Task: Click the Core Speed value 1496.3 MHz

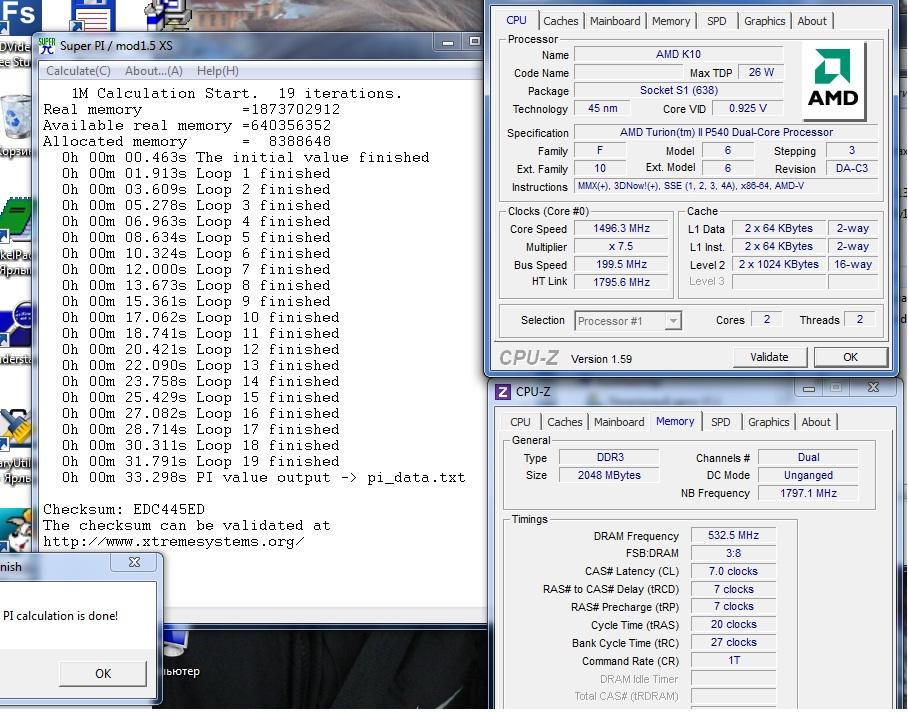Action: click(x=621, y=228)
